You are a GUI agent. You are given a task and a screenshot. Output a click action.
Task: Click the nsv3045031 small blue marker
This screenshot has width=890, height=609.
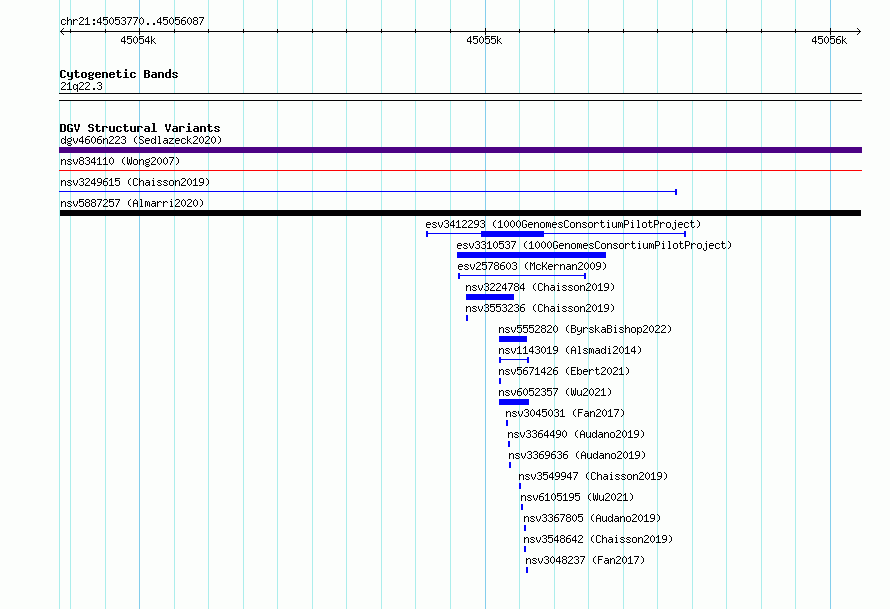click(x=507, y=423)
